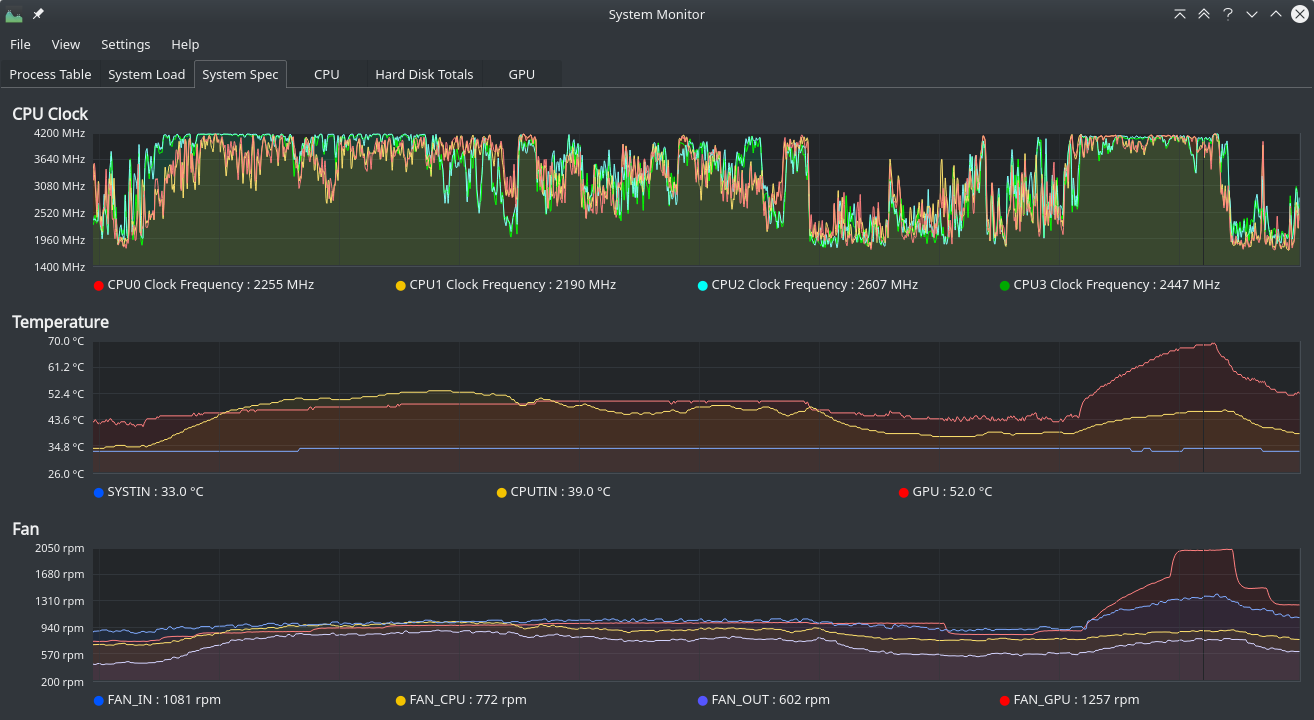Click inside the CPU Clock graph

pyautogui.click(x=696, y=200)
